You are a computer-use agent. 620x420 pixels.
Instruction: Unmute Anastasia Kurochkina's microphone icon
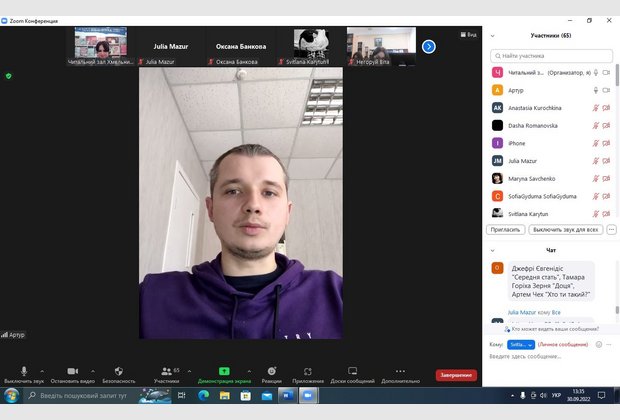pos(595,108)
